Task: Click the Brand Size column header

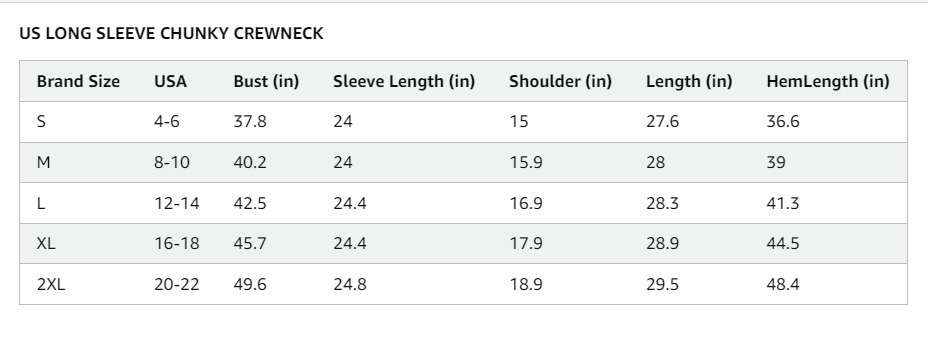Action: pyautogui.click(x=78, y=81)
